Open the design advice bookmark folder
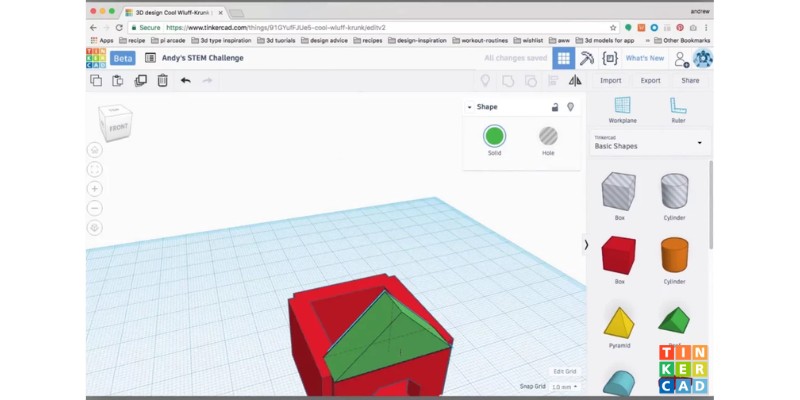Viewport: 800px width, 400px height. (x=324, y=40)
